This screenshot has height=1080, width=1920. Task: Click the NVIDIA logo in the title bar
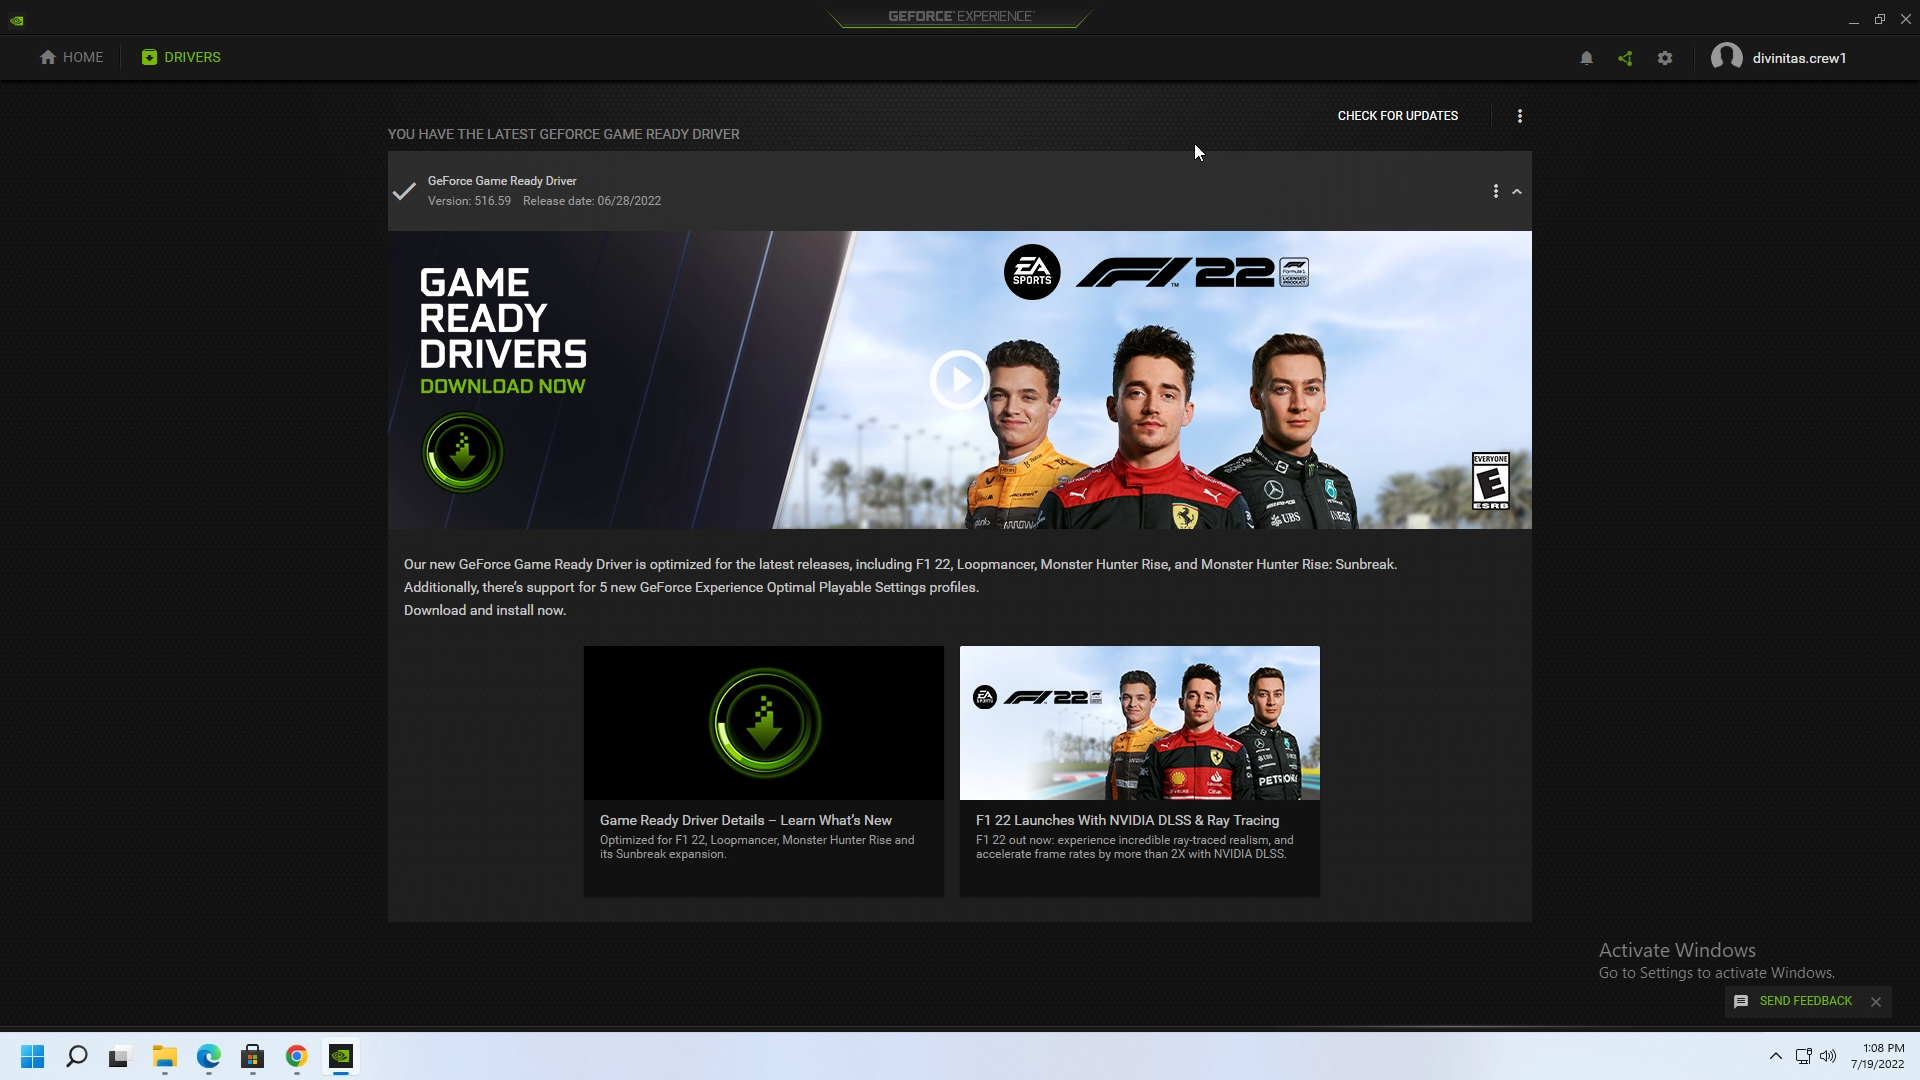coord(17,19)
